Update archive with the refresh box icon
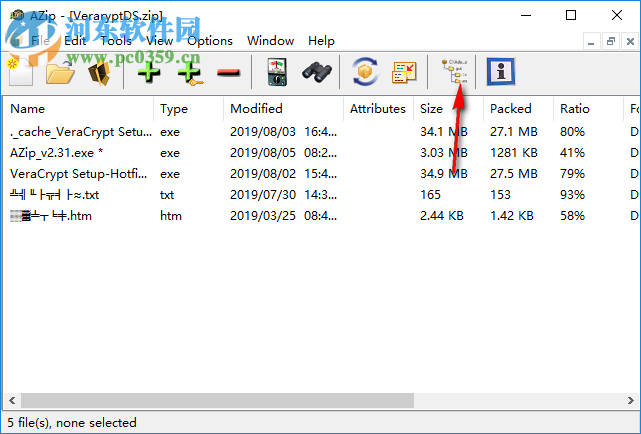Image resolution: width=641 pixels, height=434 pixels. point(365,72)
